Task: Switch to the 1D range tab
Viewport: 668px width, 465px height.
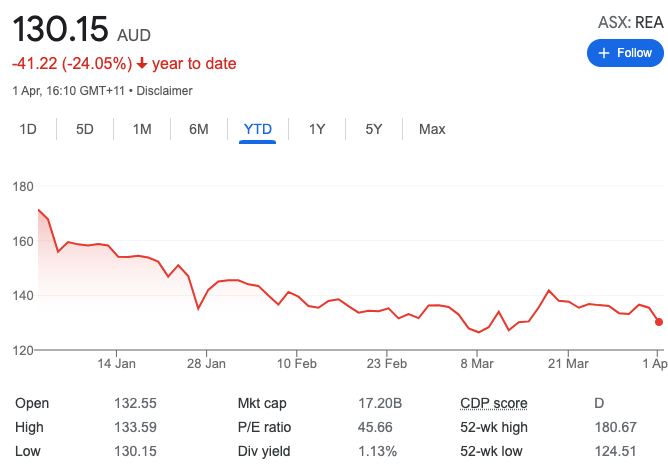Action: tap(28, 129)
